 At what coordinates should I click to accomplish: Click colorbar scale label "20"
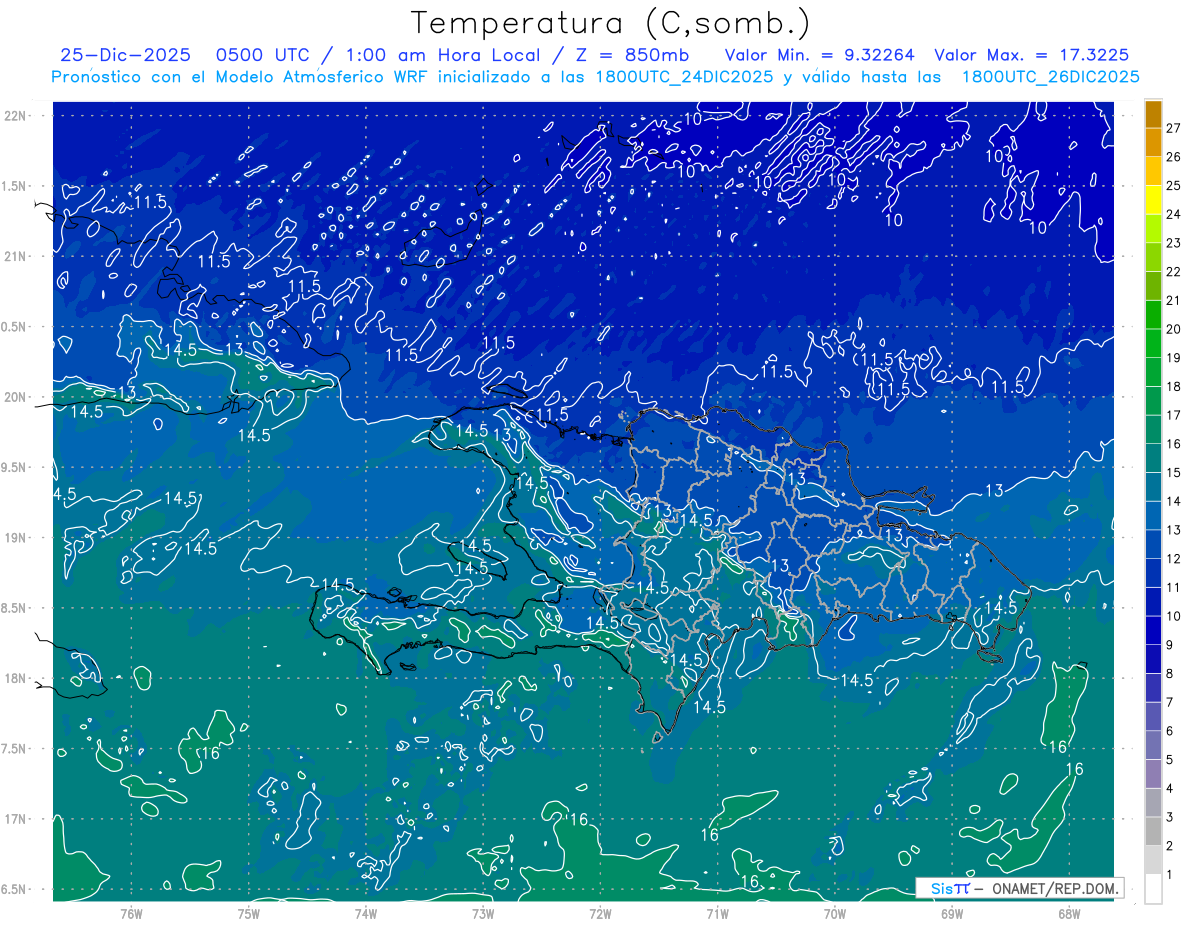point(1174,329)
